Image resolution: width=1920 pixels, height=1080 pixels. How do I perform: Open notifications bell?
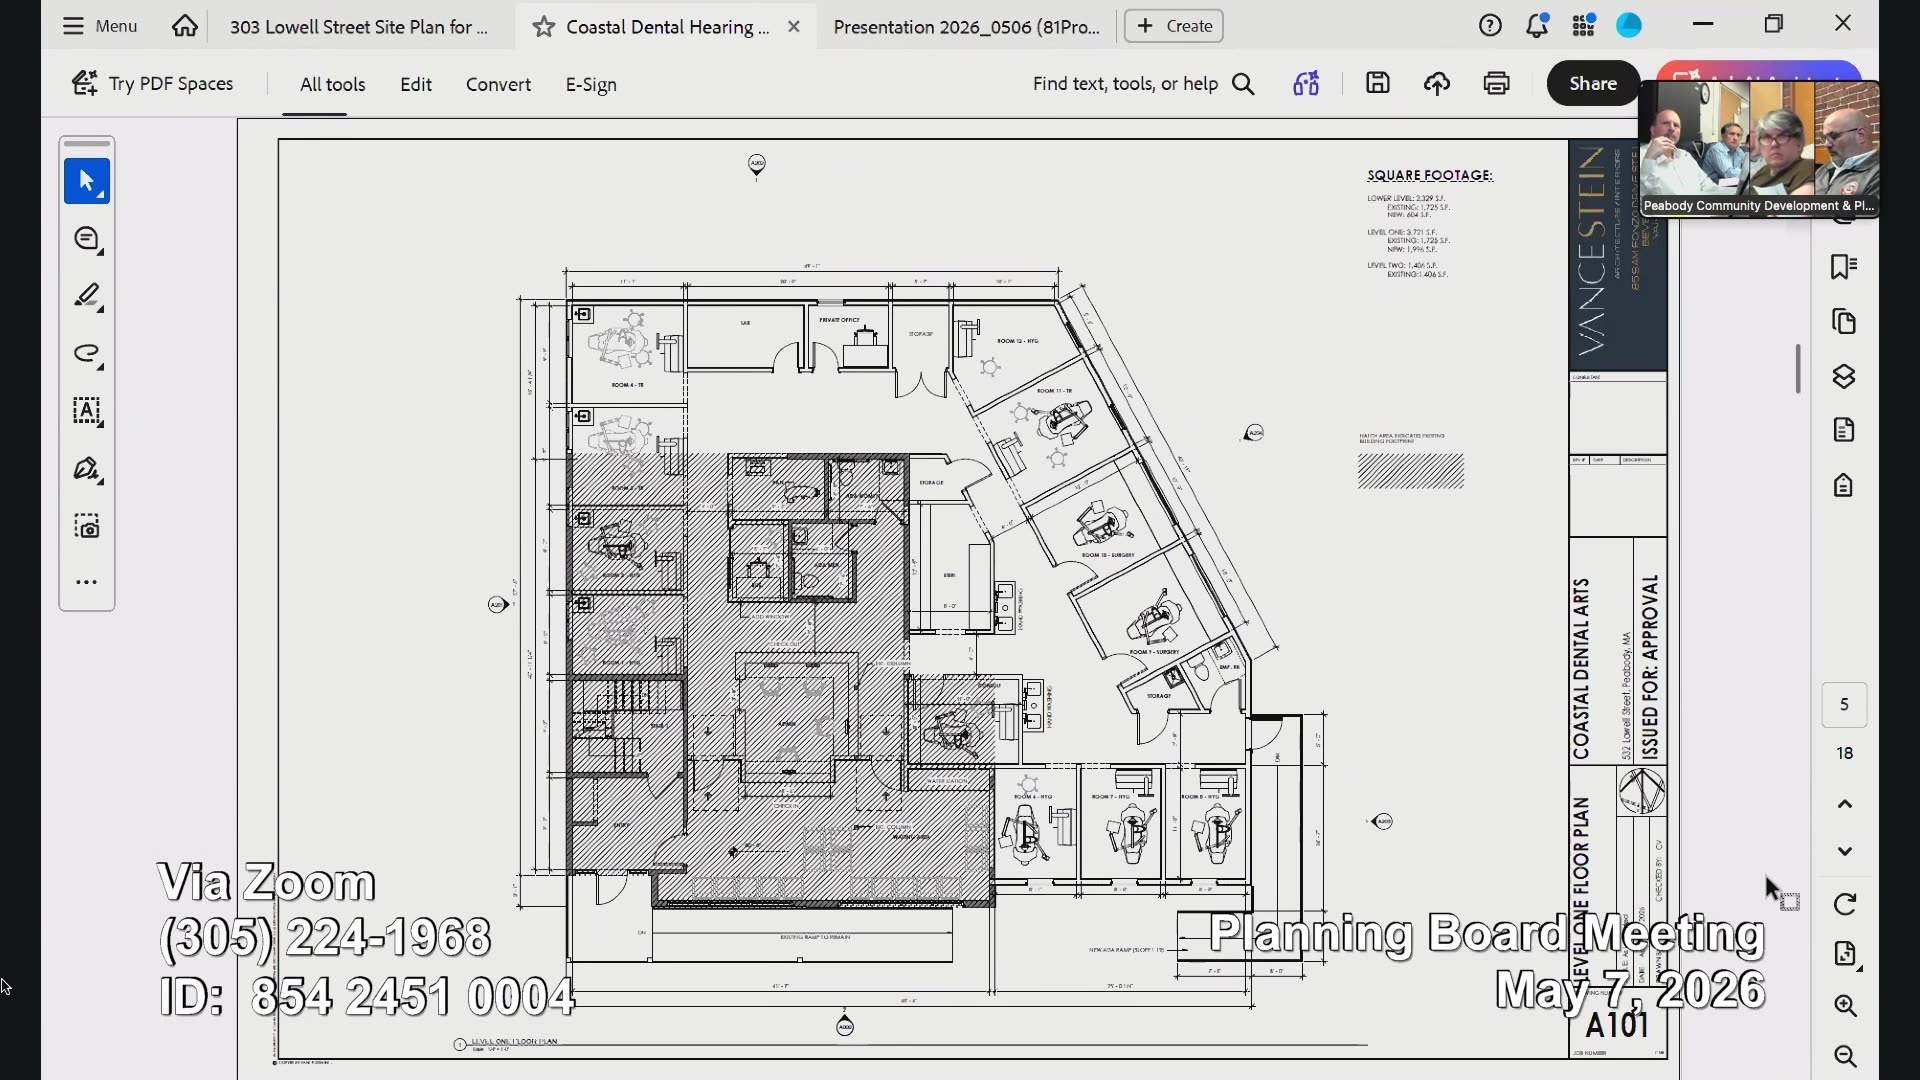[x=1537, y=26]
